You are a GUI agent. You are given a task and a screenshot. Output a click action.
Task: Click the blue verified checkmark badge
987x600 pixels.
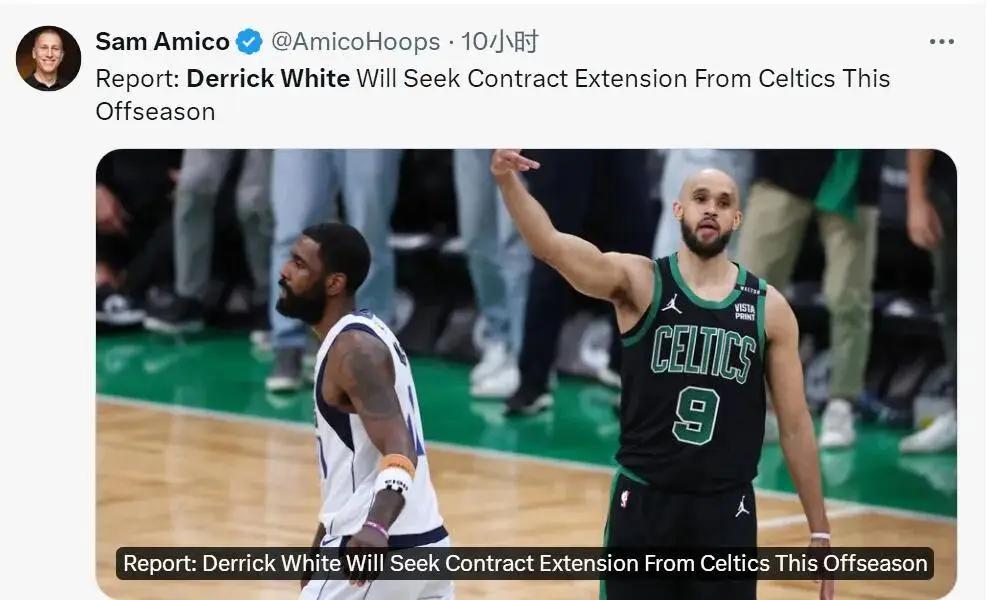(249, 42)
